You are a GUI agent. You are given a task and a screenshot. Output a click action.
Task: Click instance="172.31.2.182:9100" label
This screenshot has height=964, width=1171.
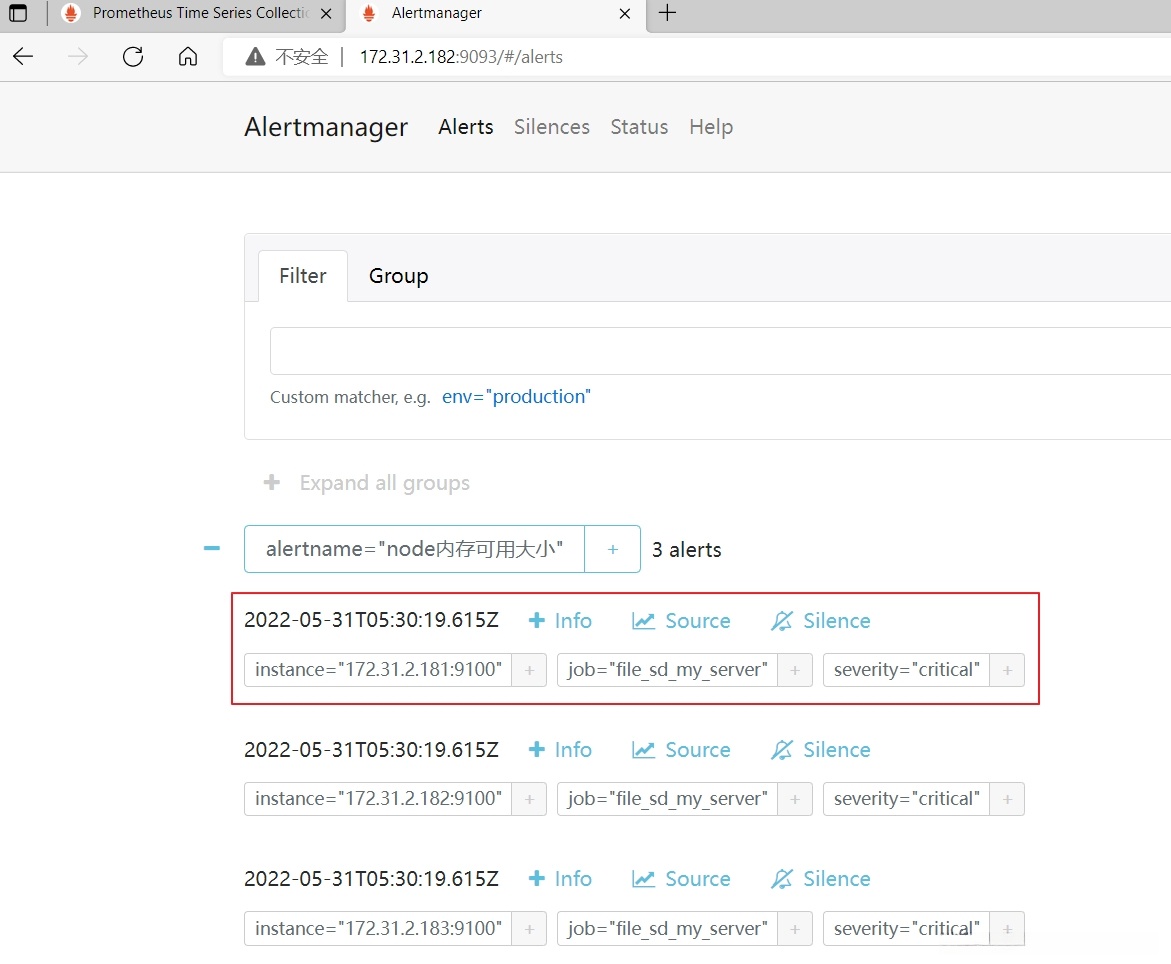click(x=378, y=799)
